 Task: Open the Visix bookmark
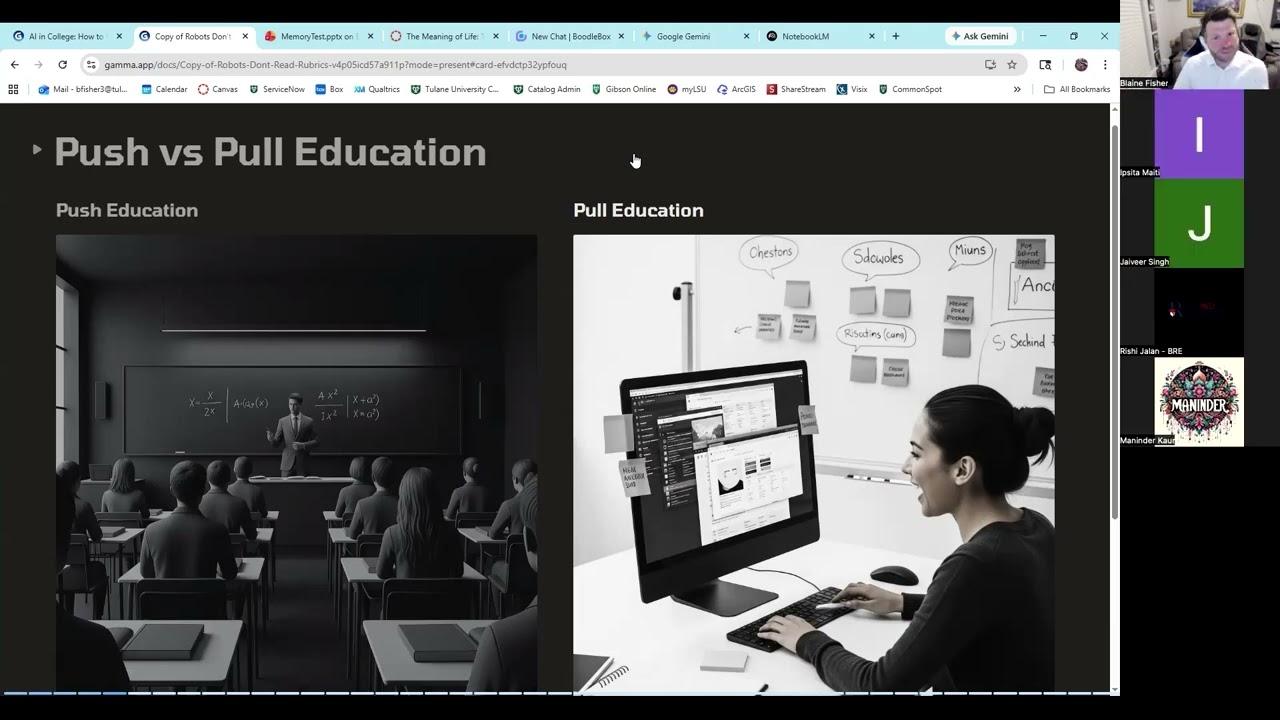click(852, 89)
